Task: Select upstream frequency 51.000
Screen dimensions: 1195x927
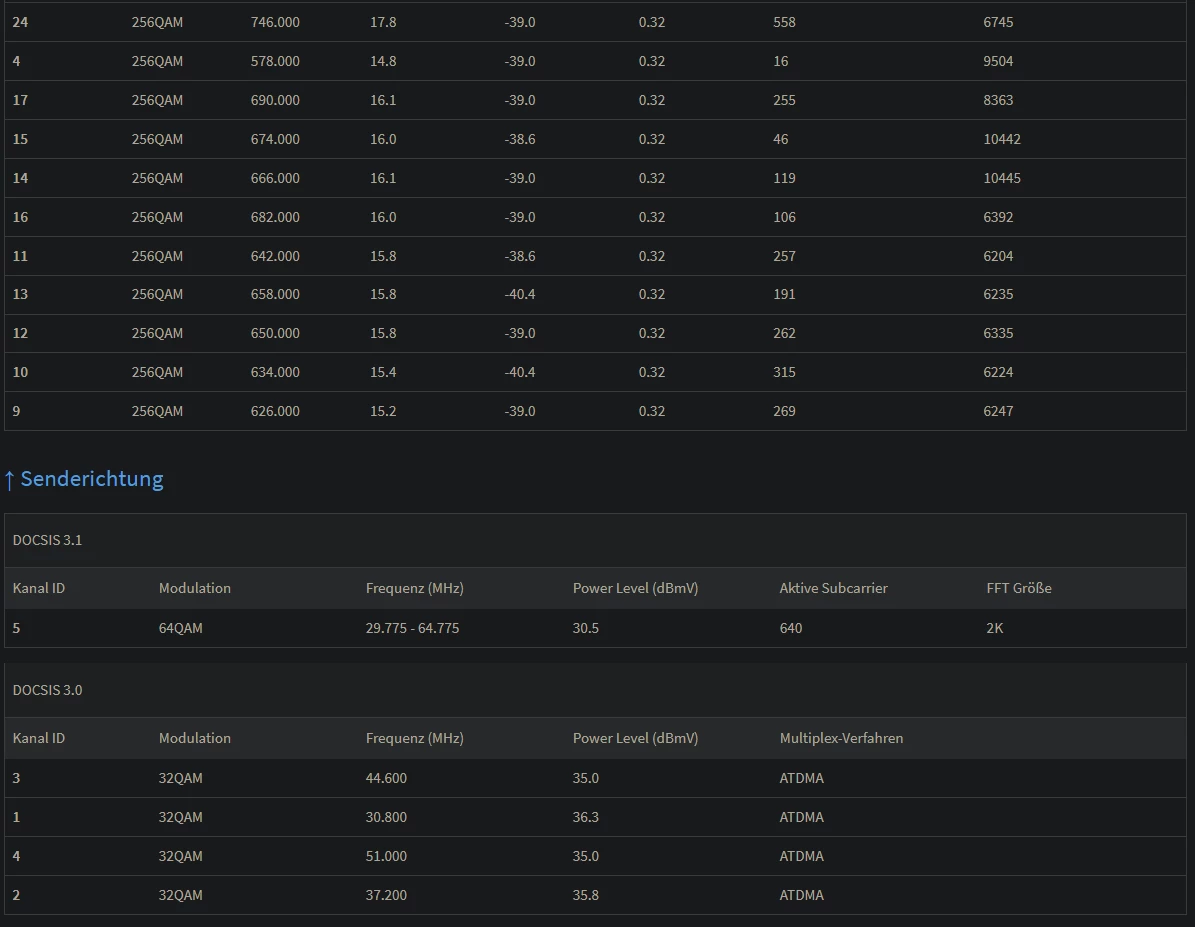Action: click(x=386, y=856)
